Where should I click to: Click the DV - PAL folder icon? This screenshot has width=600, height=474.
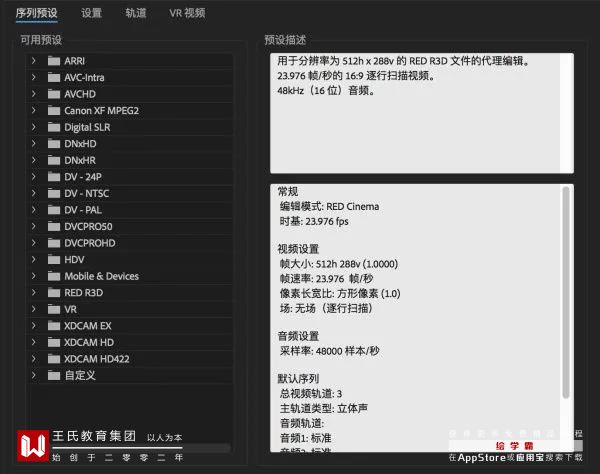pos(54,210)
